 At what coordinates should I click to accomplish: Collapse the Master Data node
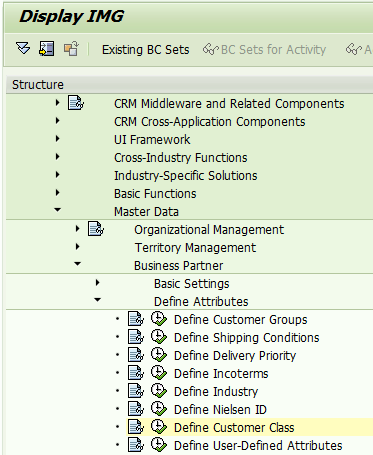[x=58, y=210]
